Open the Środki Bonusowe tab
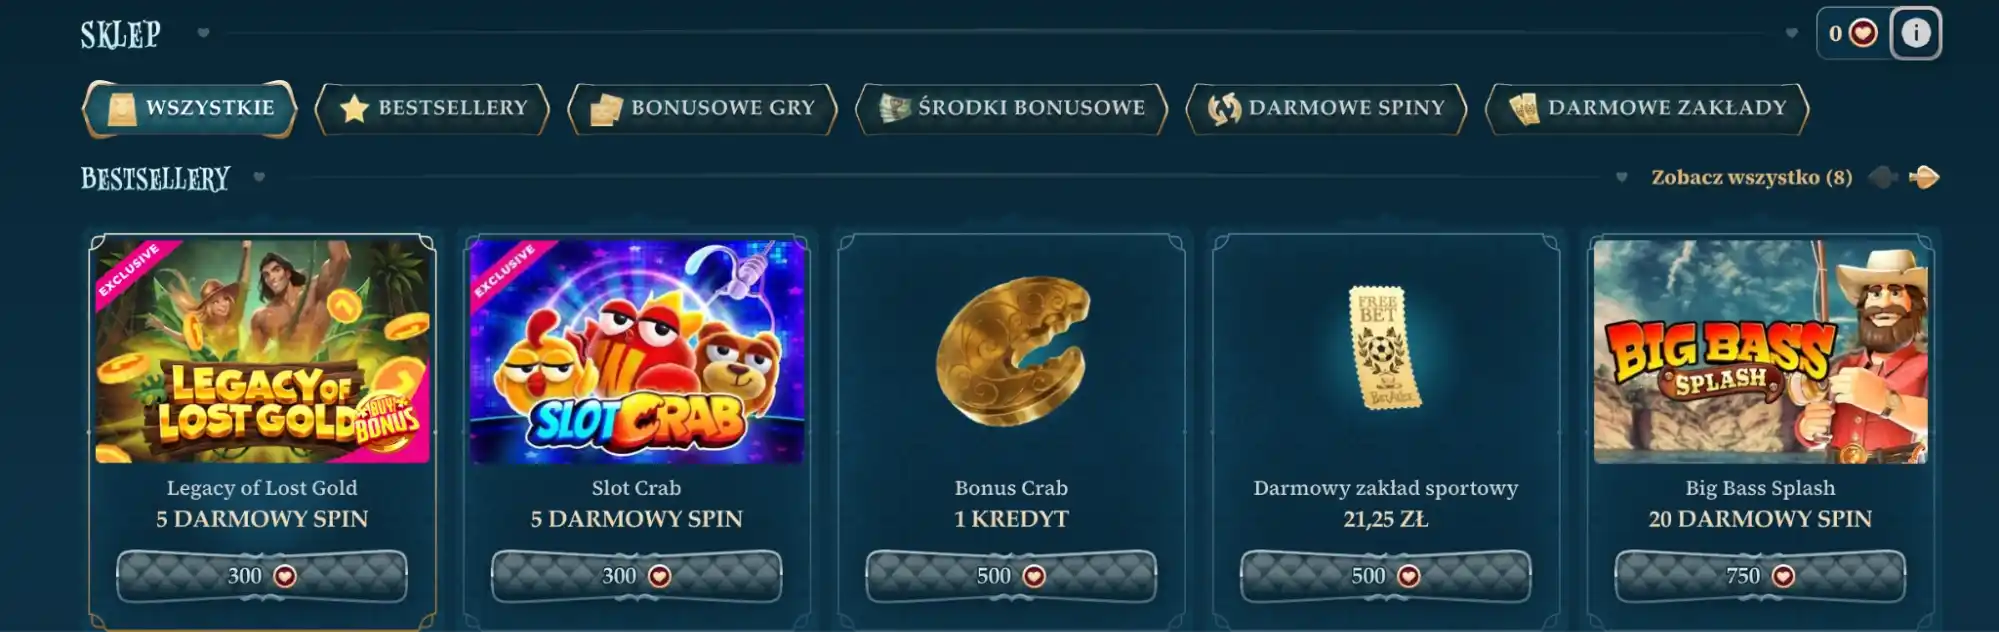1999x632 pixels. (1011, 108)
